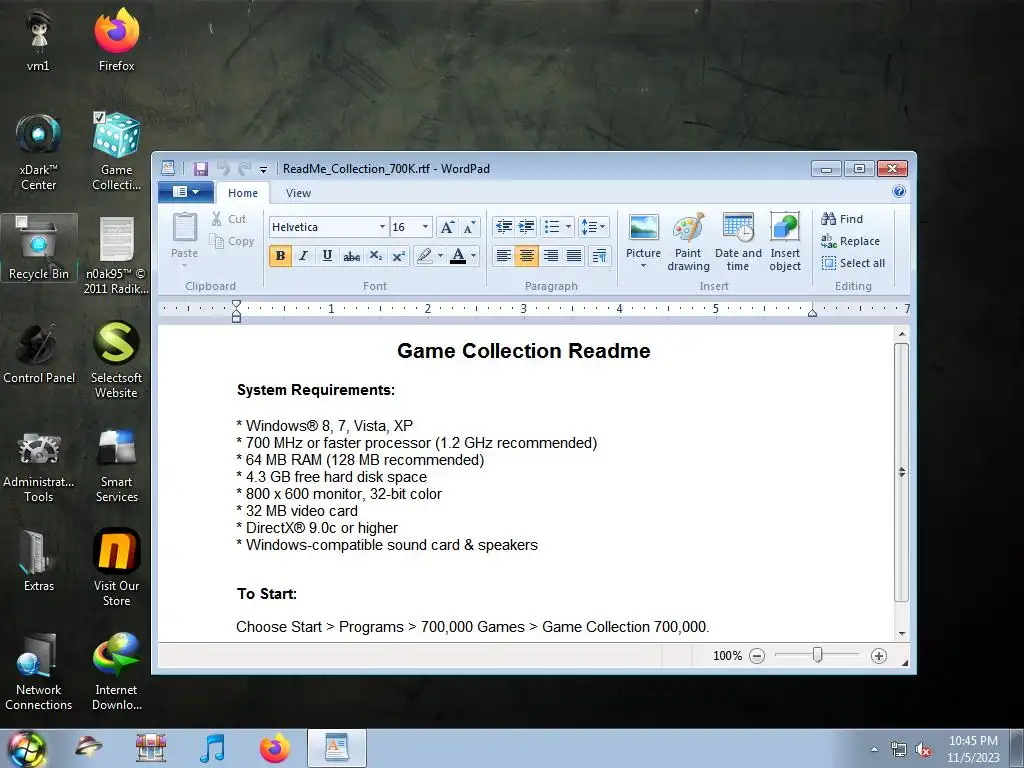The image size is (1024, 768).
Task: Click the Grow font icon
Action: (447, 227)
